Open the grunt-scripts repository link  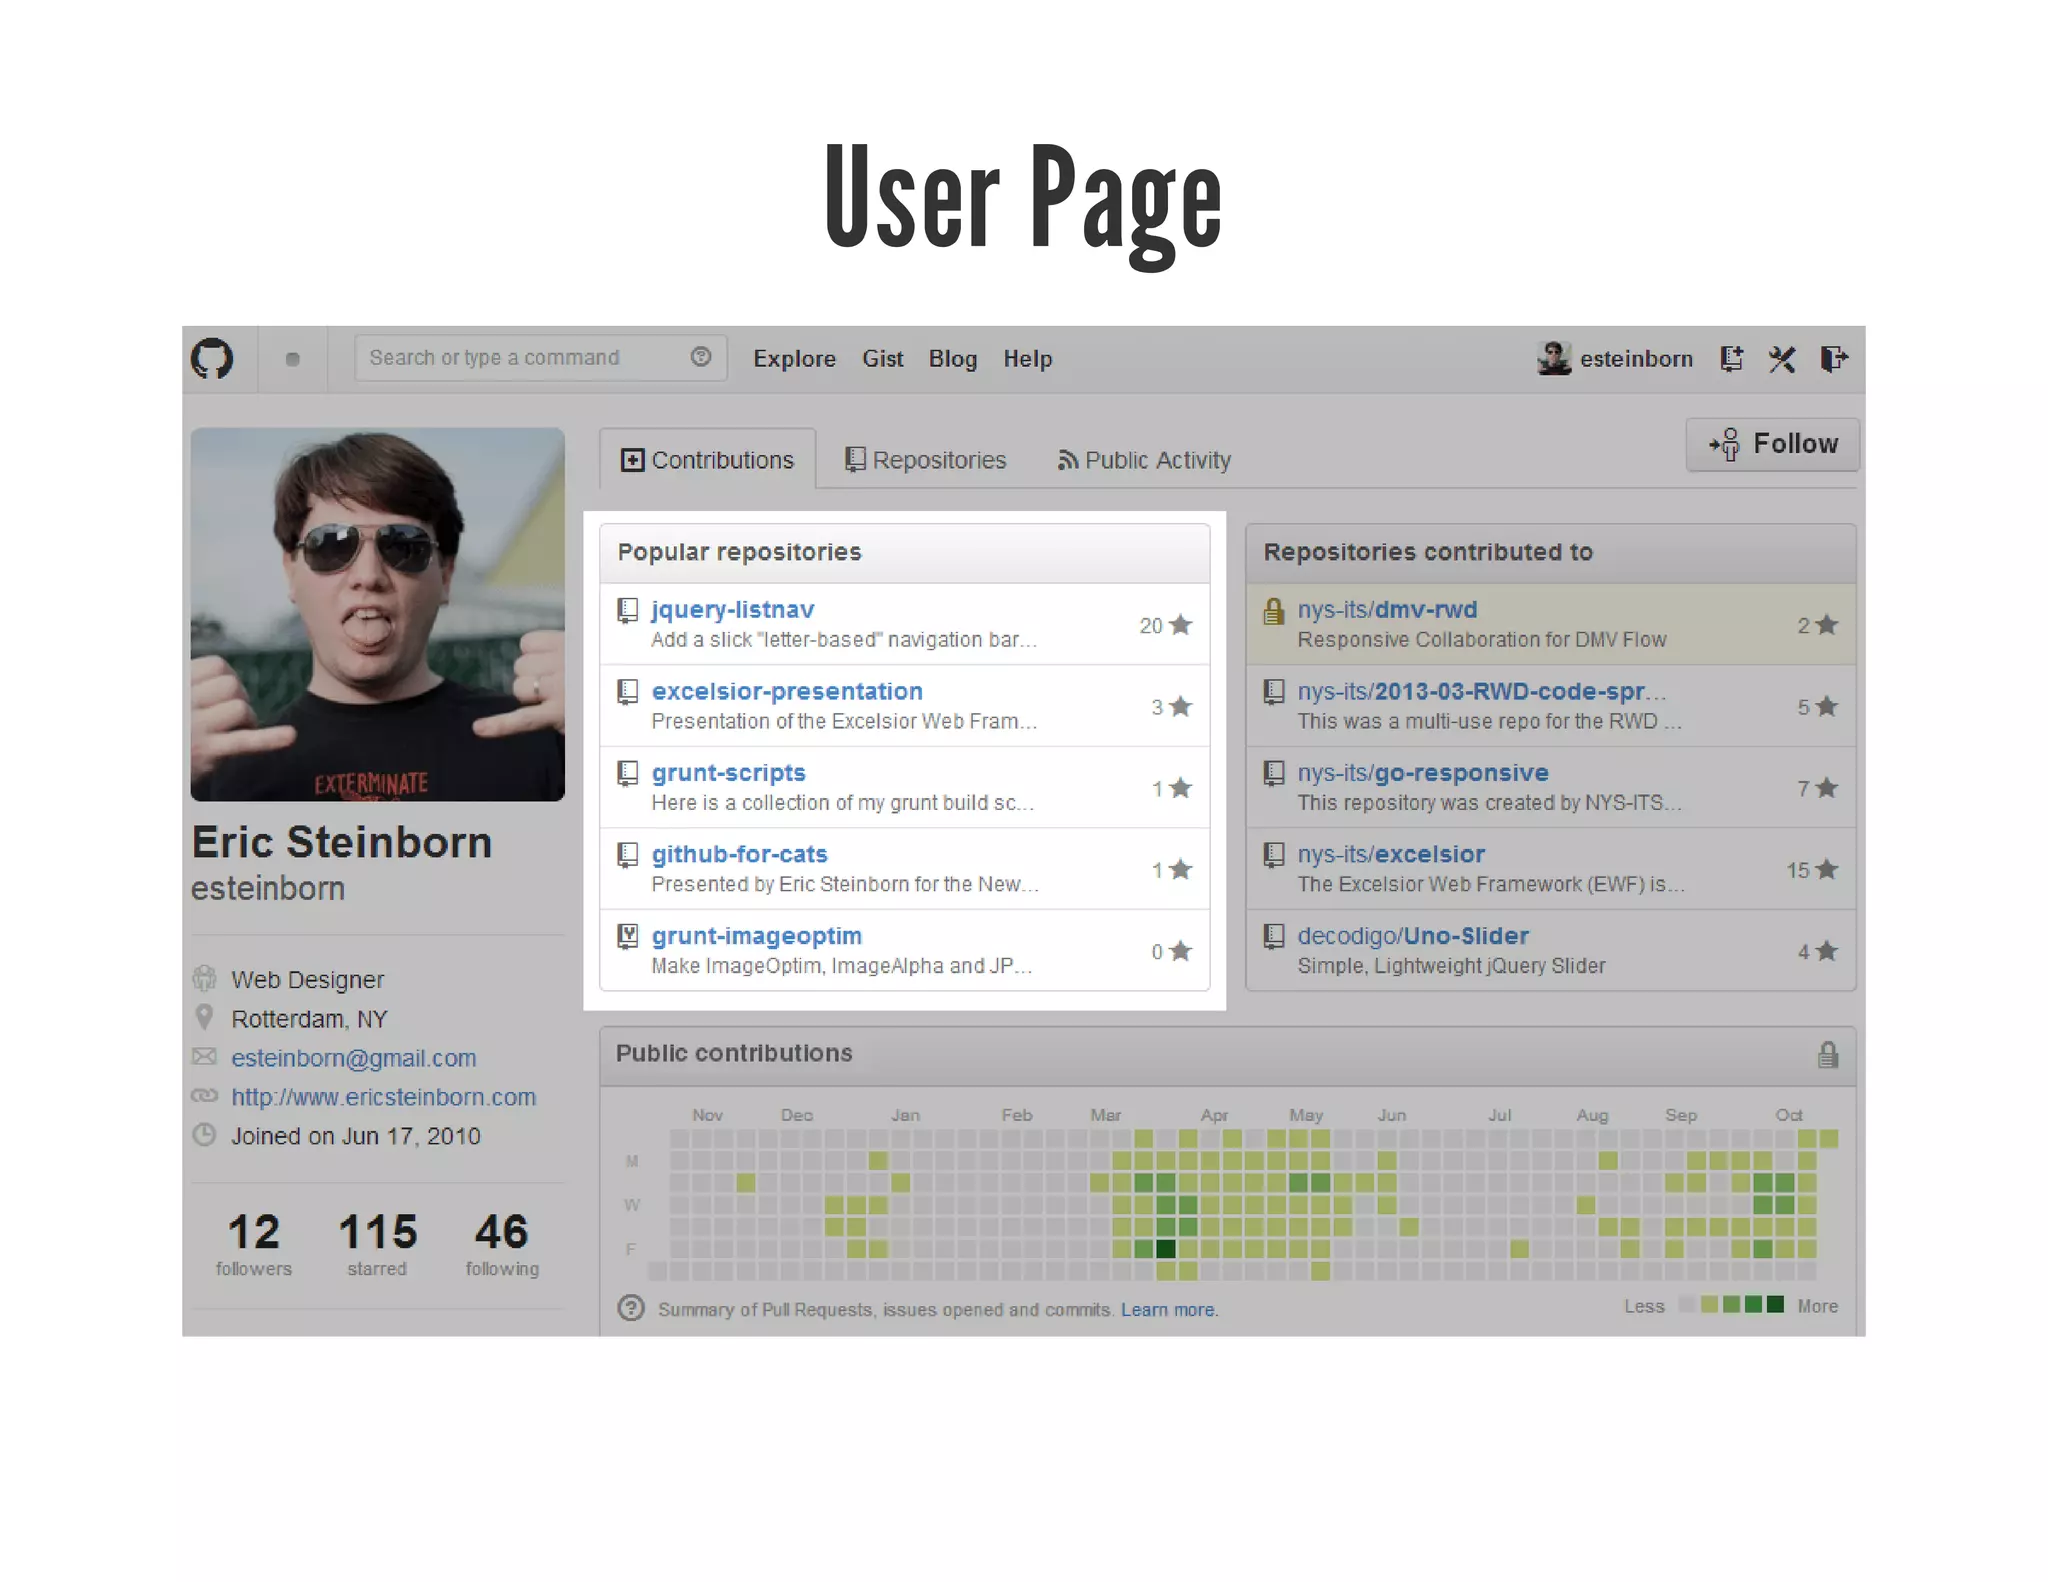pos(728,773)
